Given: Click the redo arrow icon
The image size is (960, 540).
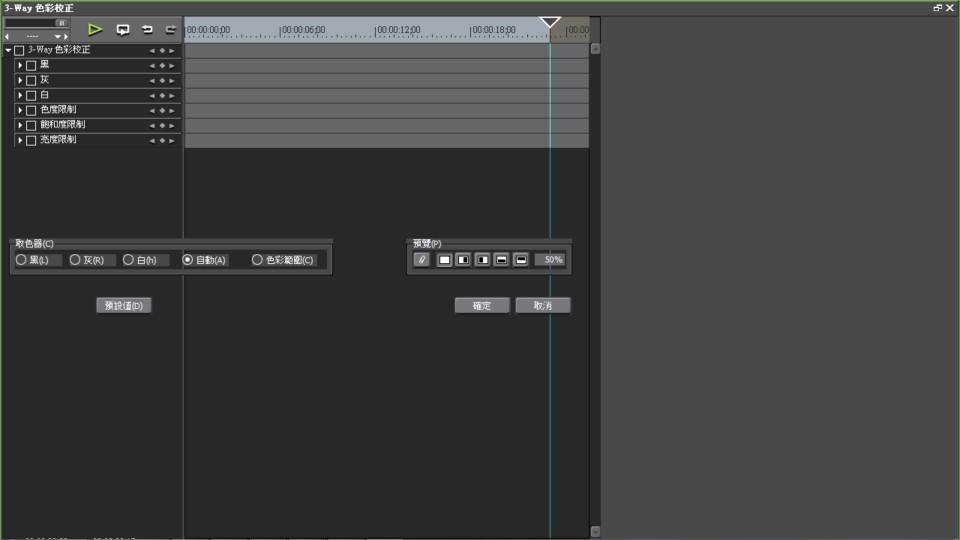Looking at the screenshot, I should click(171, 30).
